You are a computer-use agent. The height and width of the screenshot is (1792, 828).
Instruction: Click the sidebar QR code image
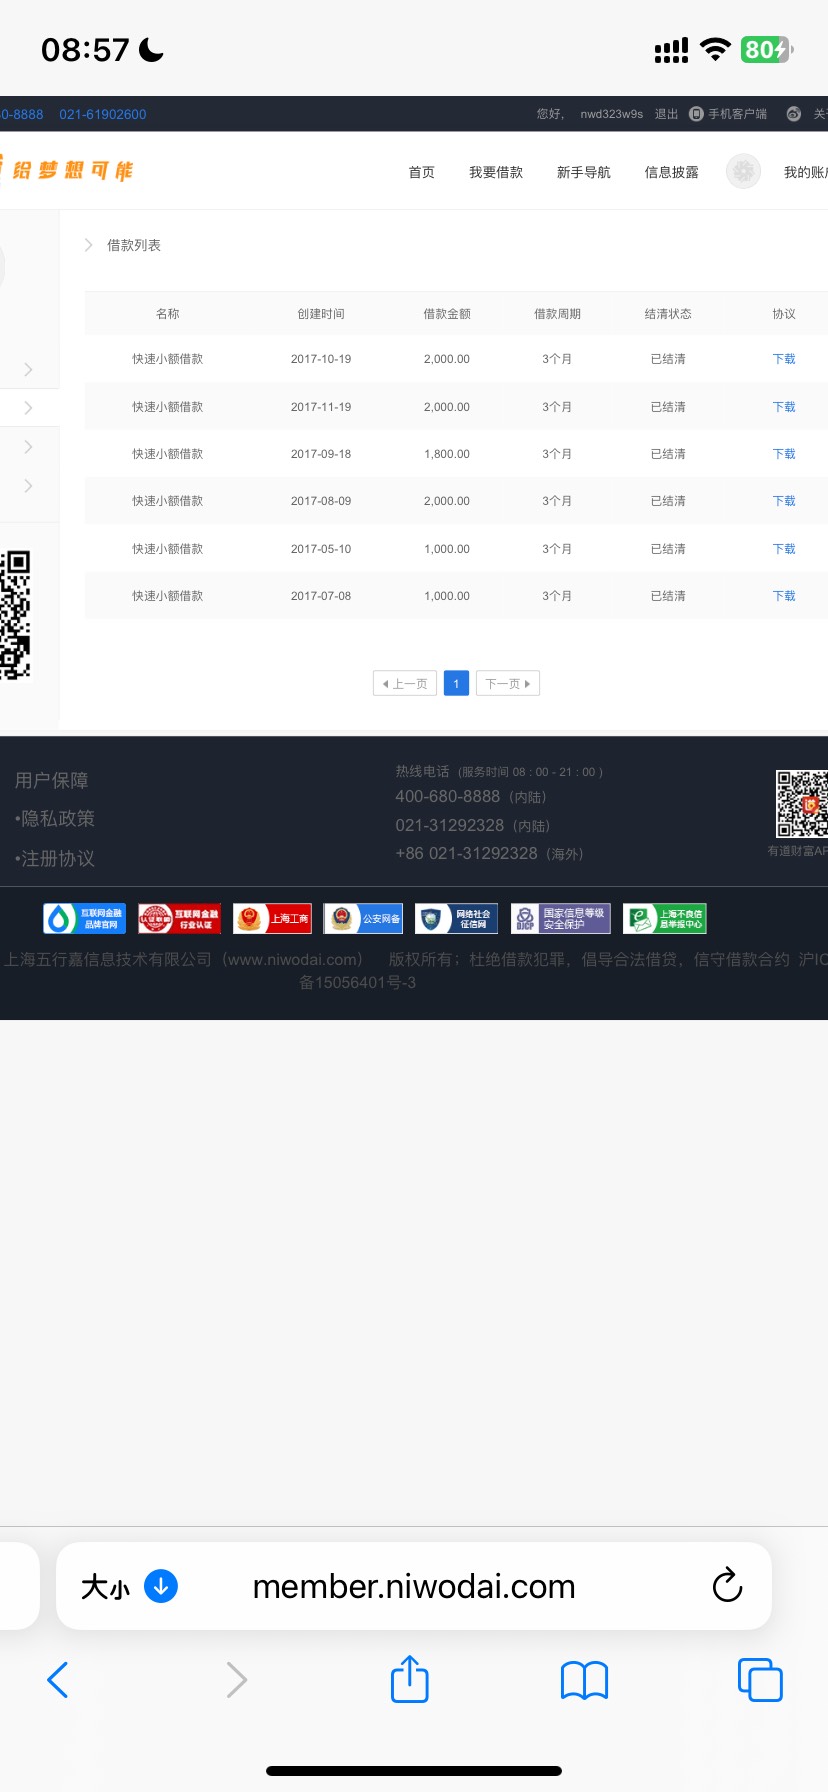[x=15, y=615]
